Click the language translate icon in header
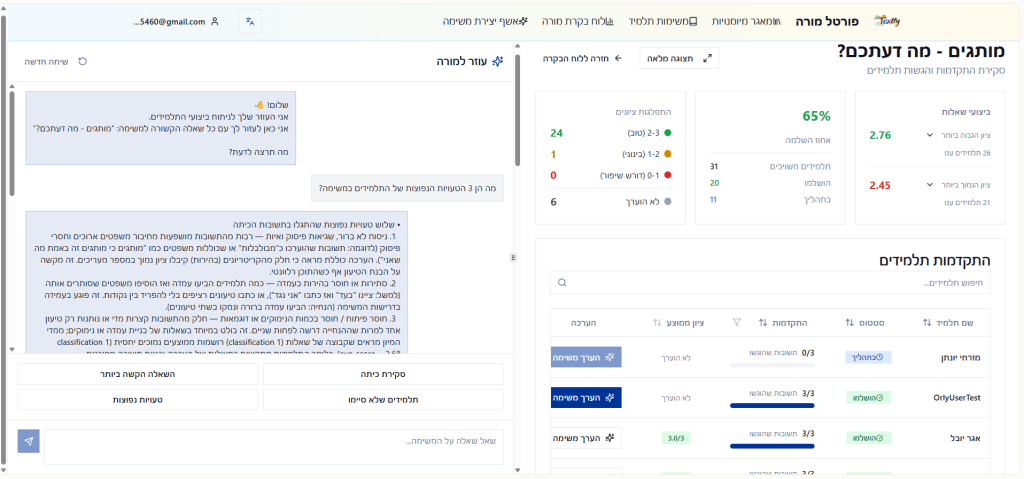The height and width of the screenshot is (479, 1024). coord(251,21)
